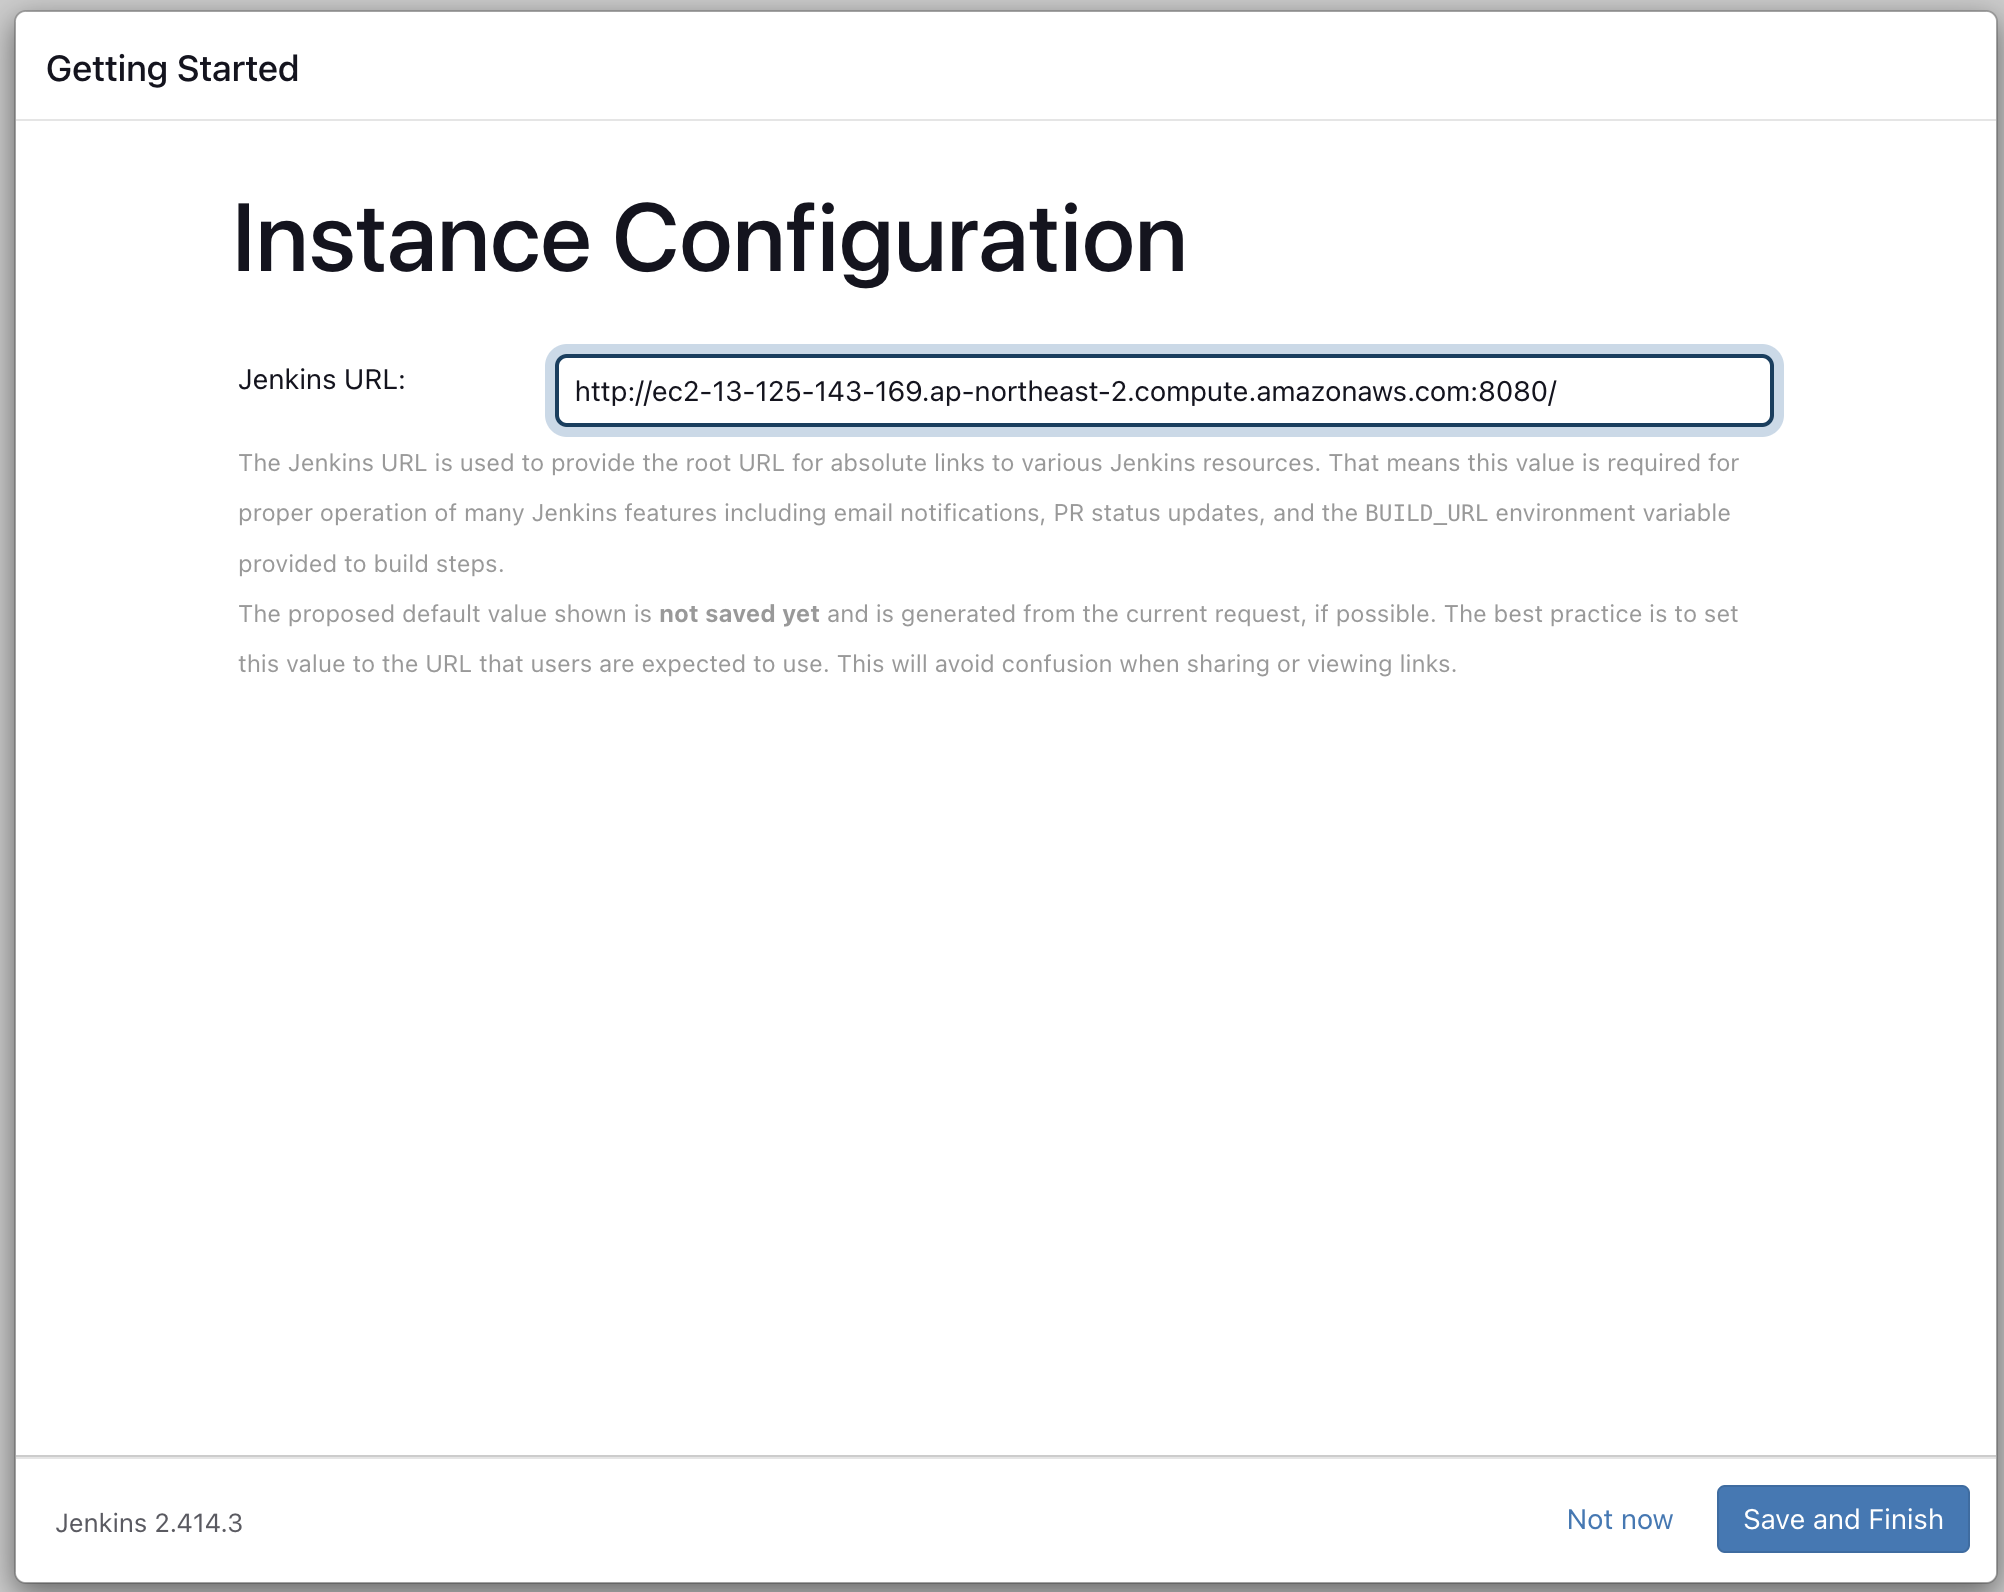Click 'PR status updates' in the description
The image size is (2004, 1592).
1156,513
